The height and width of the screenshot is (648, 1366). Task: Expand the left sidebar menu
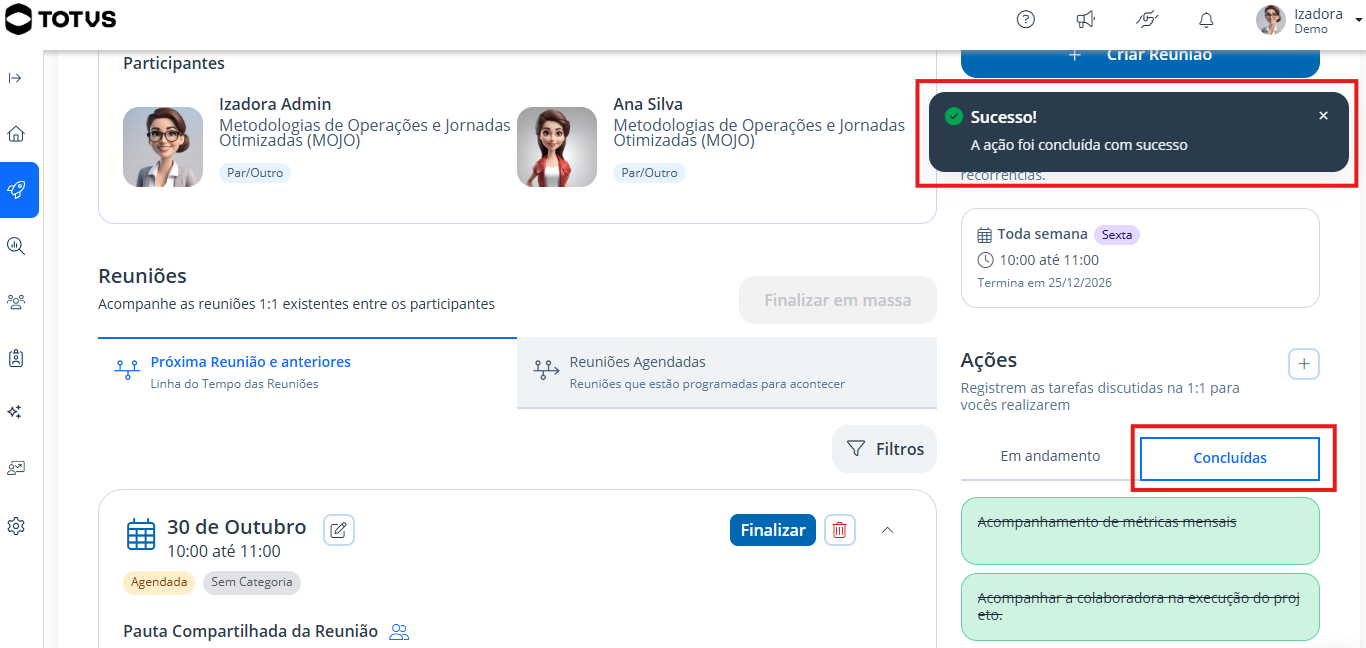click(x=15, y=78)
